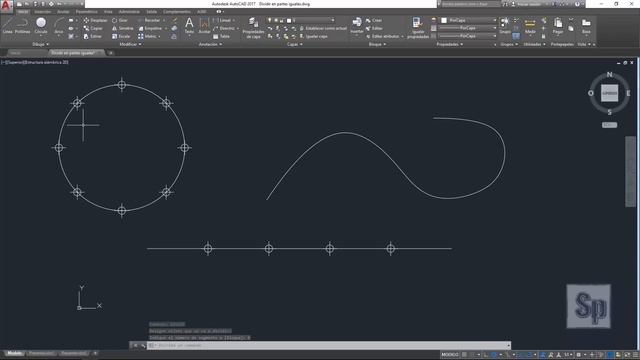This screenshot has height=360, width=640.
Task: Click Establecer como actual layer button
Action: (323, 28)
